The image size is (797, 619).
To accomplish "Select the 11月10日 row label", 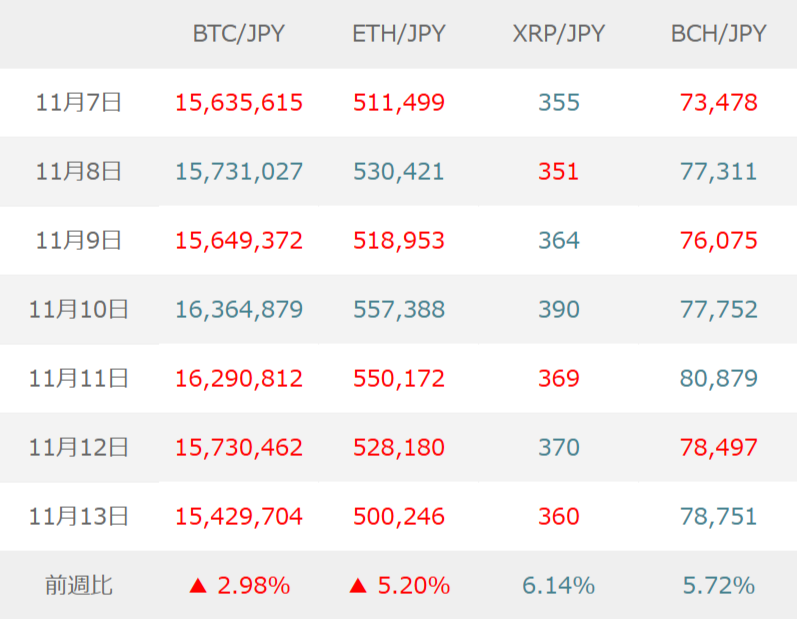I will click(78, 309).
